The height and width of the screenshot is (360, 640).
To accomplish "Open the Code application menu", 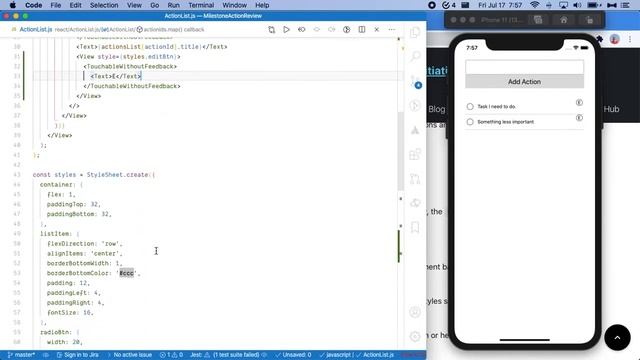I will pos(33,5).
